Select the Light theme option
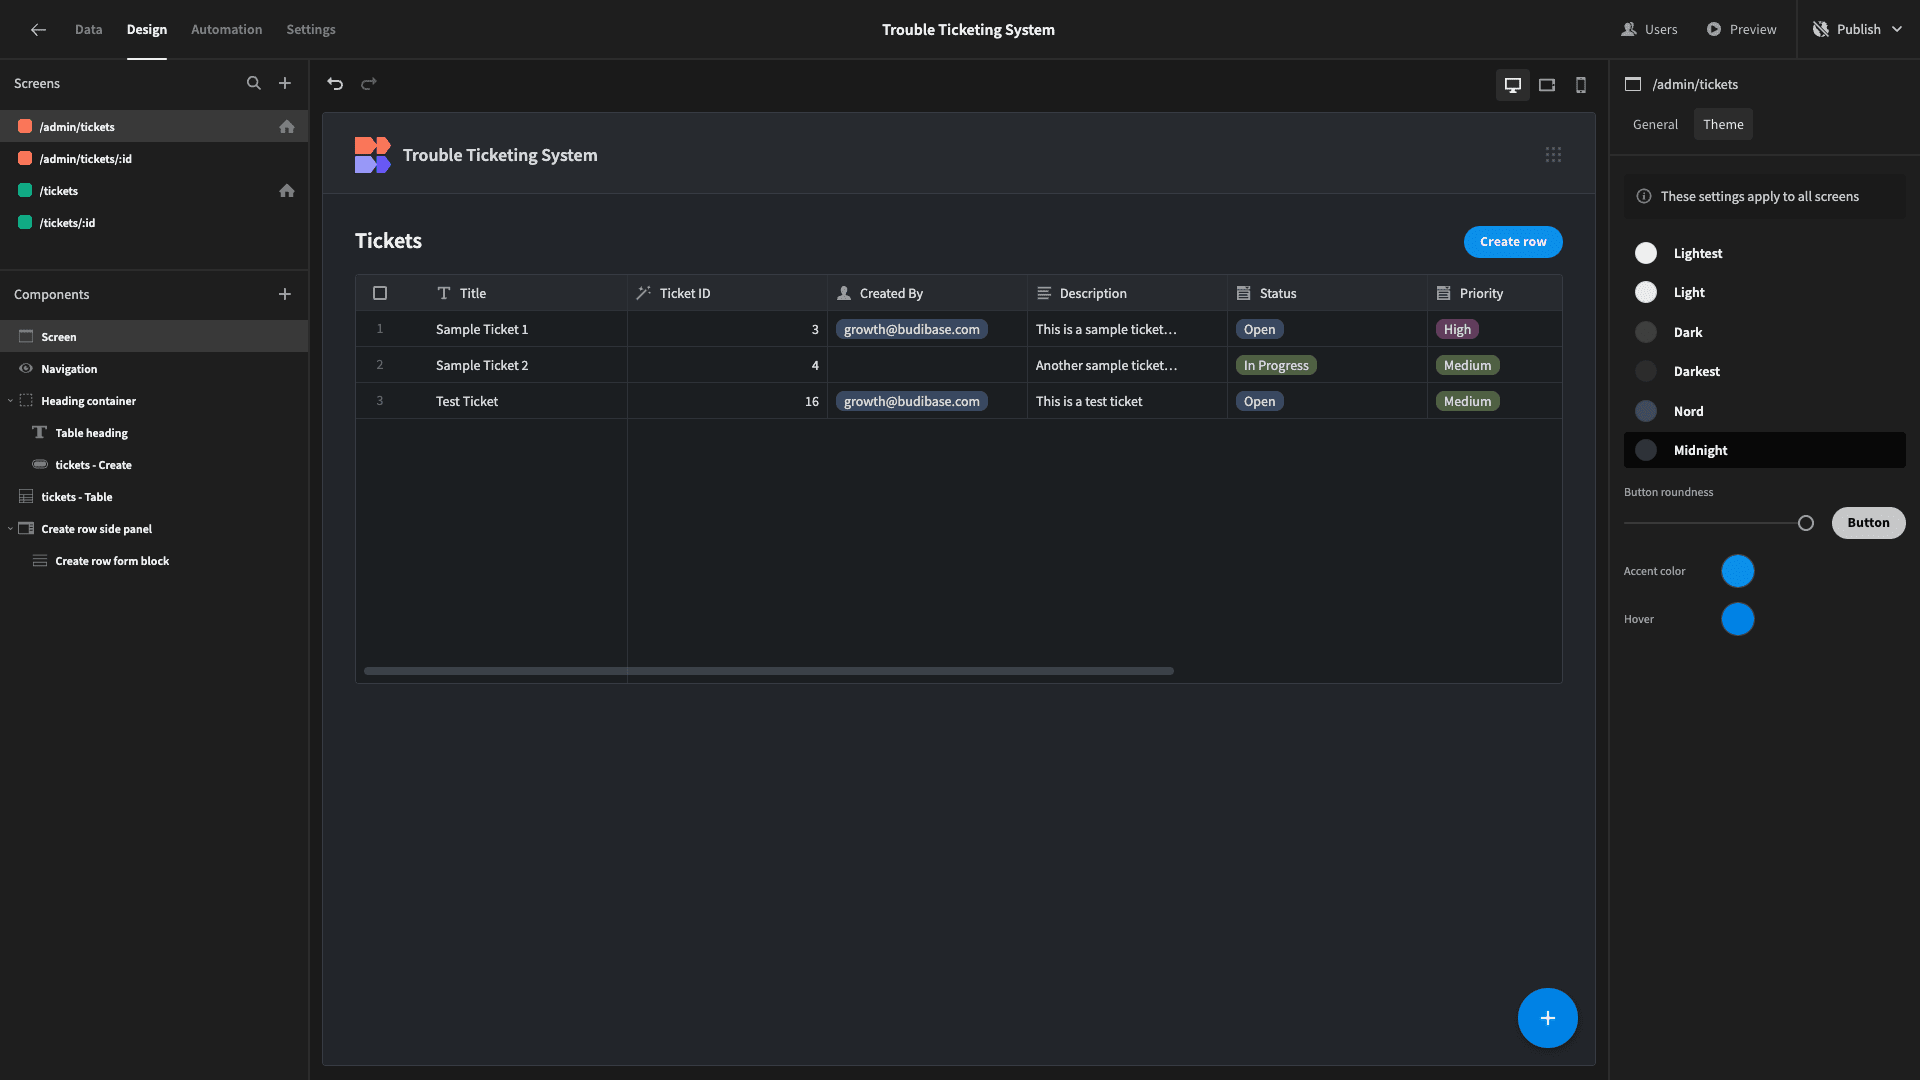Screen dimensions: 1920x1080 (x=1764, y=292)
